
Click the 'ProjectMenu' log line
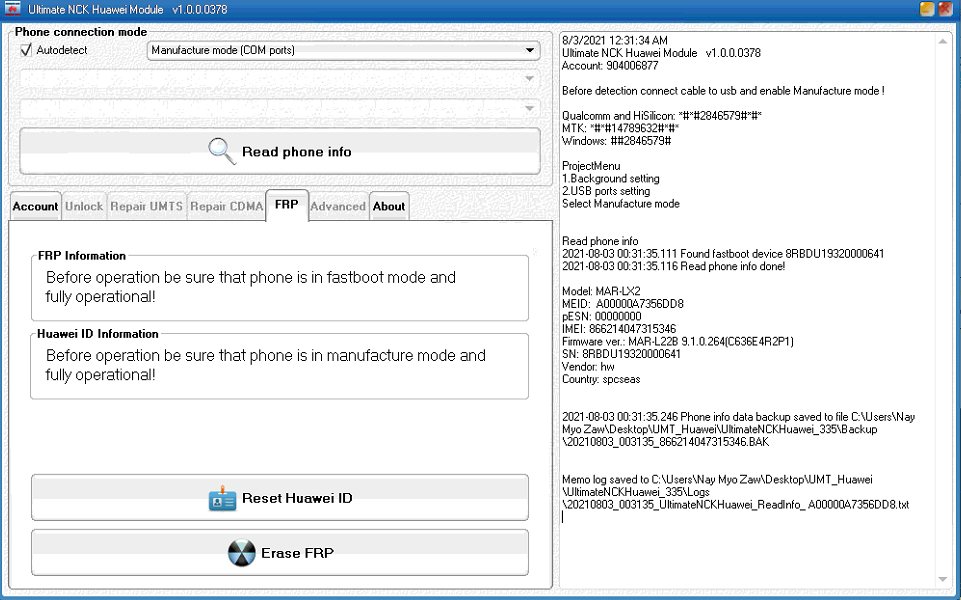coord(591,166)
